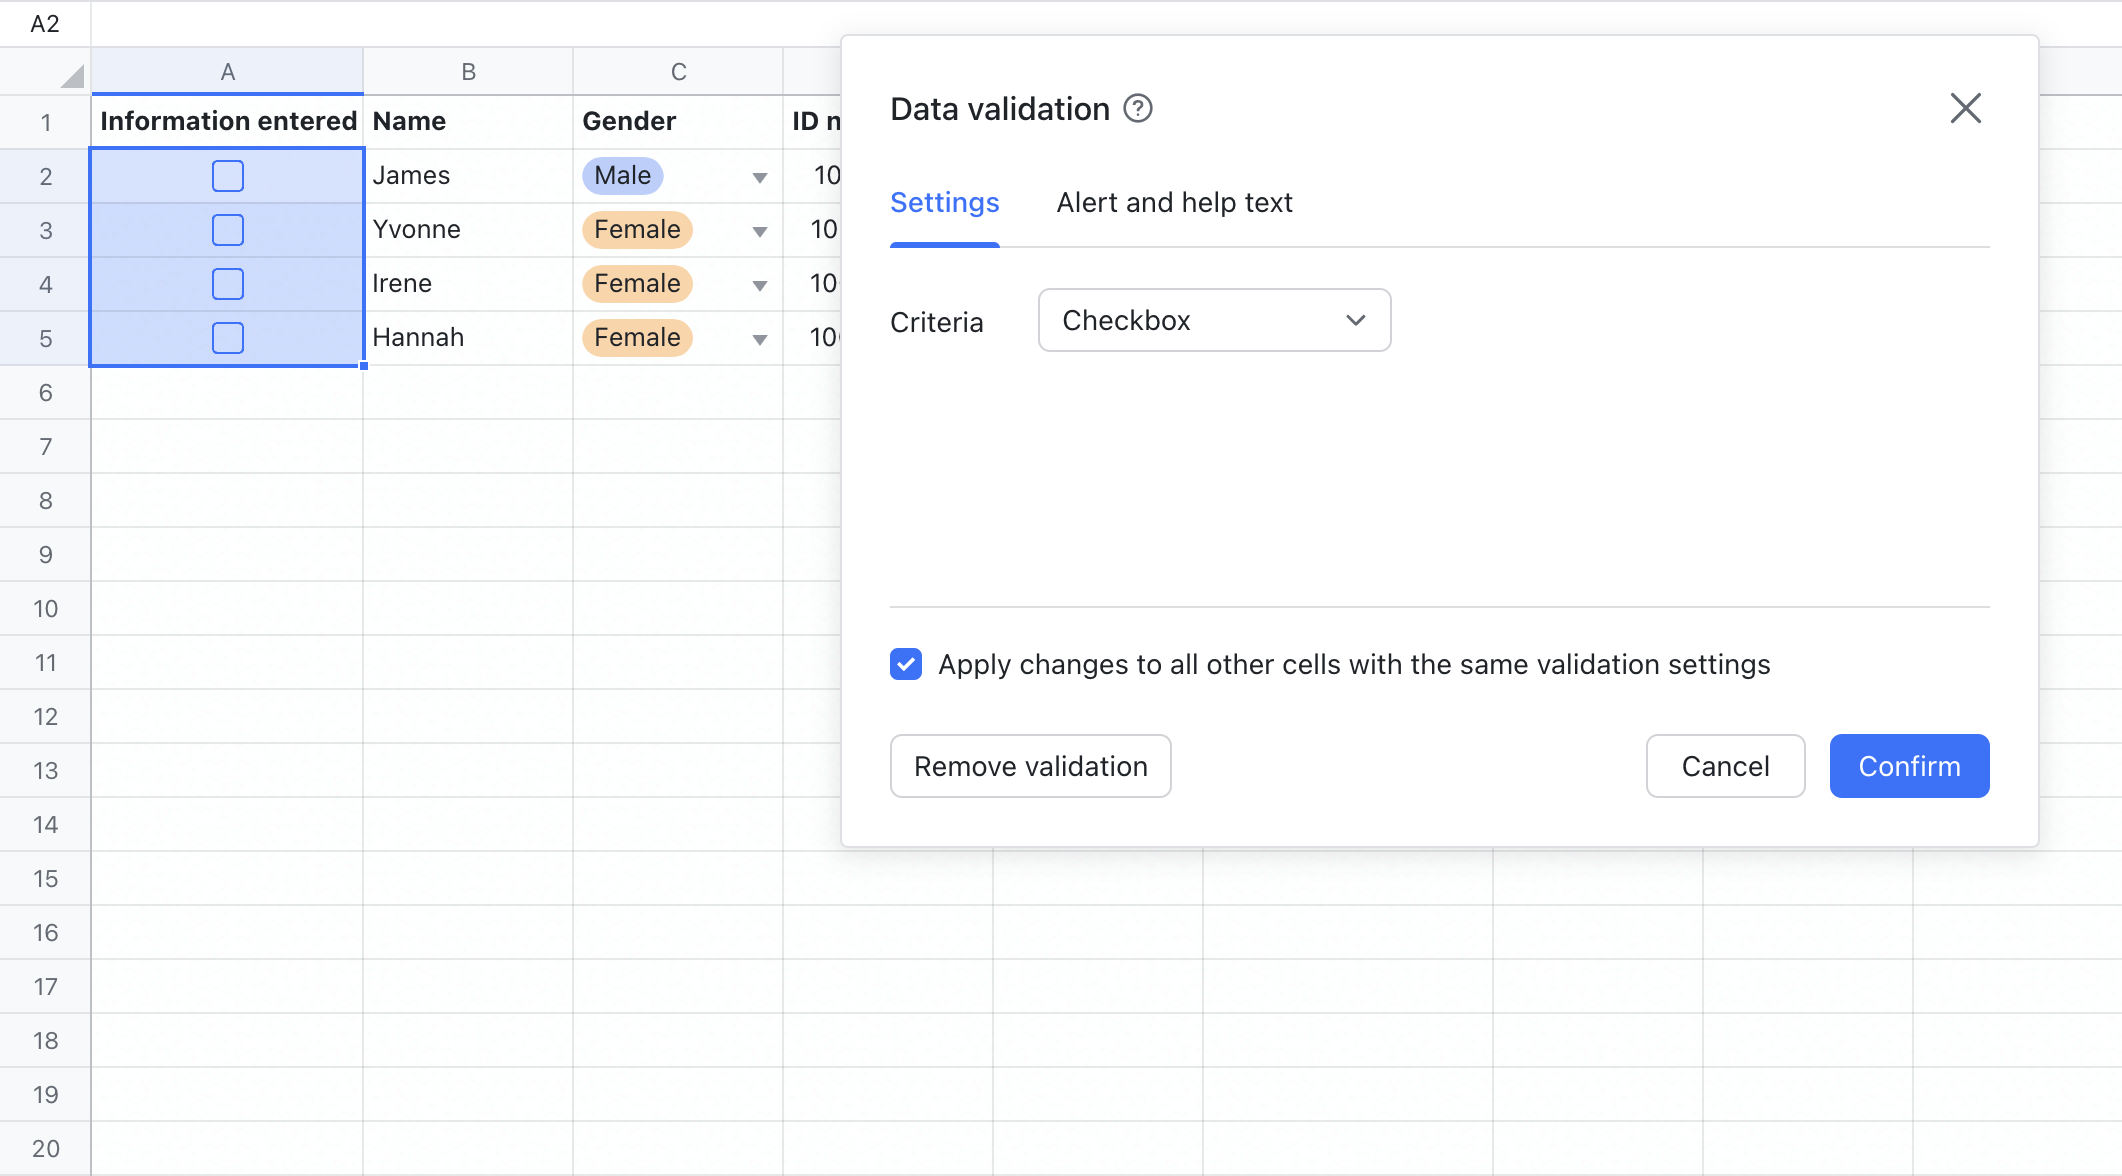Cancel the data validation changes
2122x1176 pixels.
pos(1725,766)
